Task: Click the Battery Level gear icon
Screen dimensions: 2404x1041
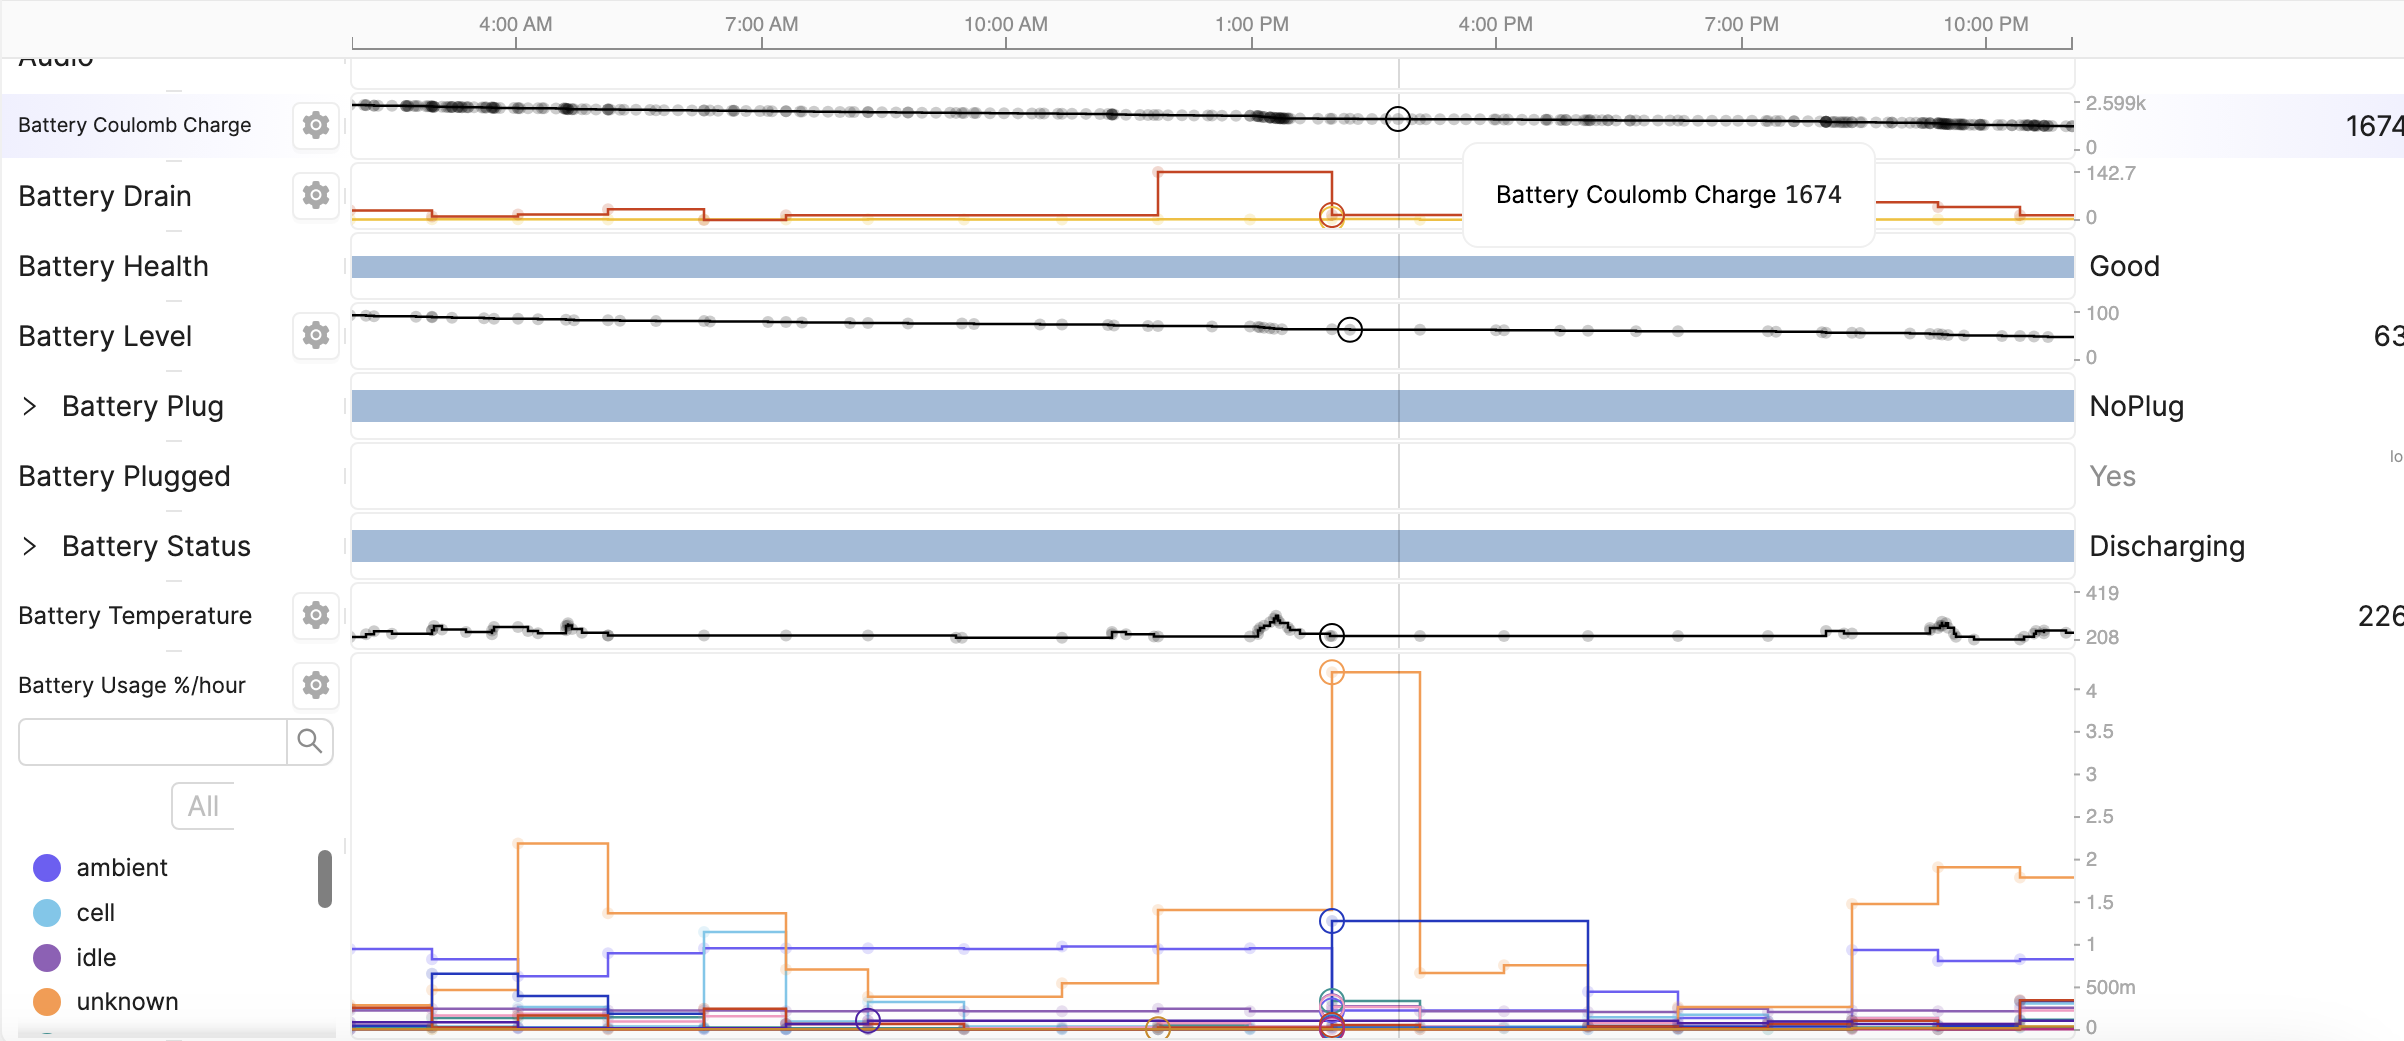Action: pos(316,335)
